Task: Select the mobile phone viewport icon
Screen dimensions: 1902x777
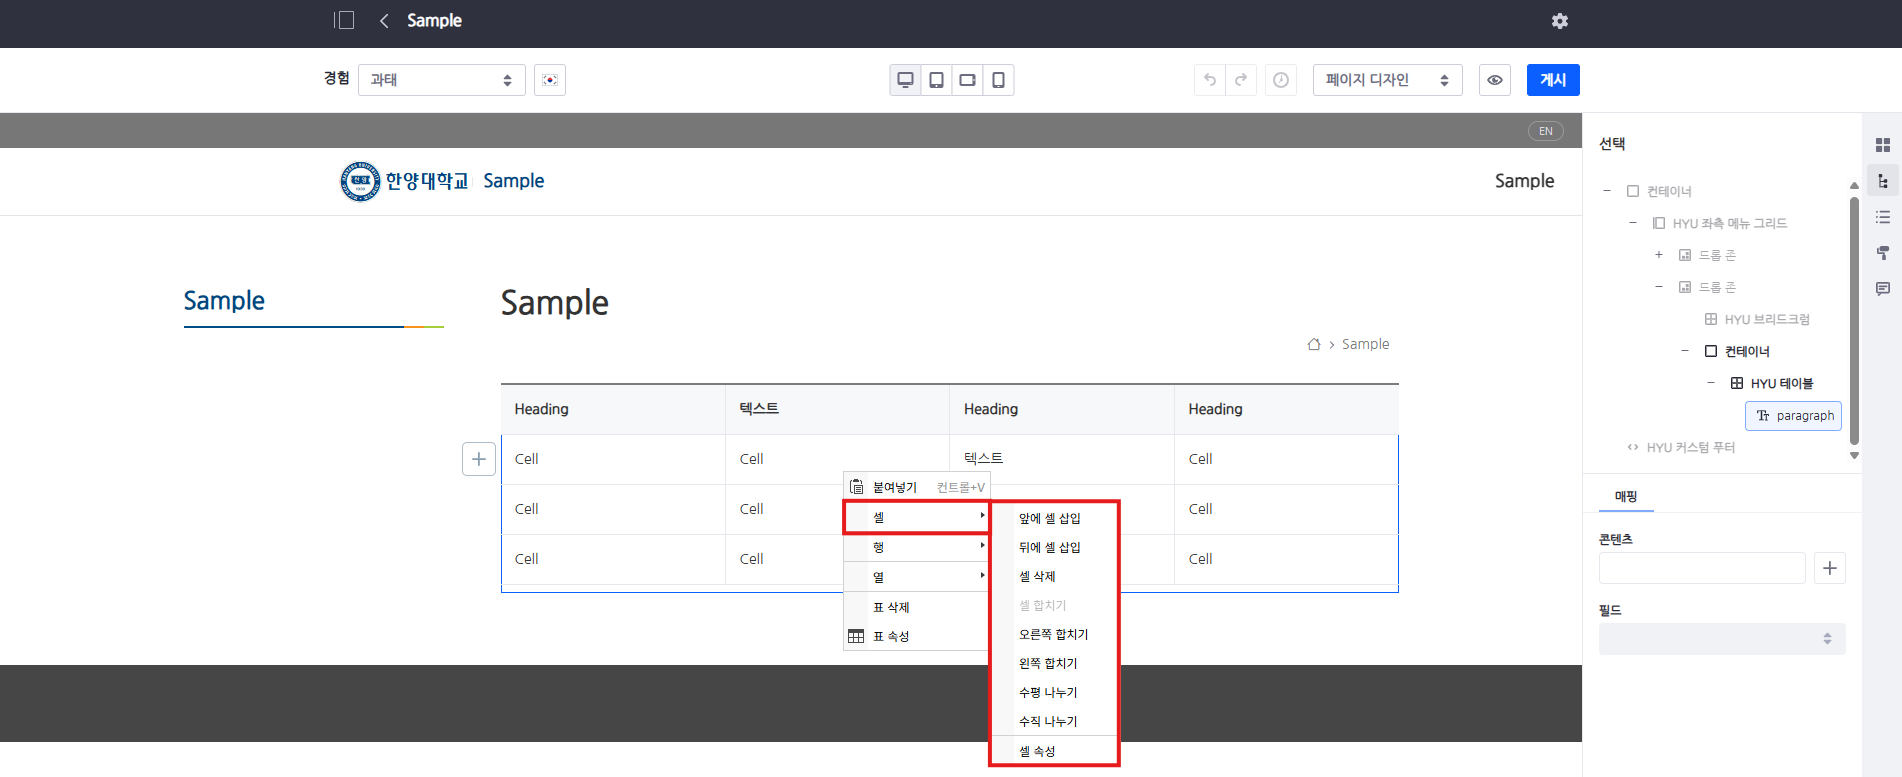Action: [998, 80]
